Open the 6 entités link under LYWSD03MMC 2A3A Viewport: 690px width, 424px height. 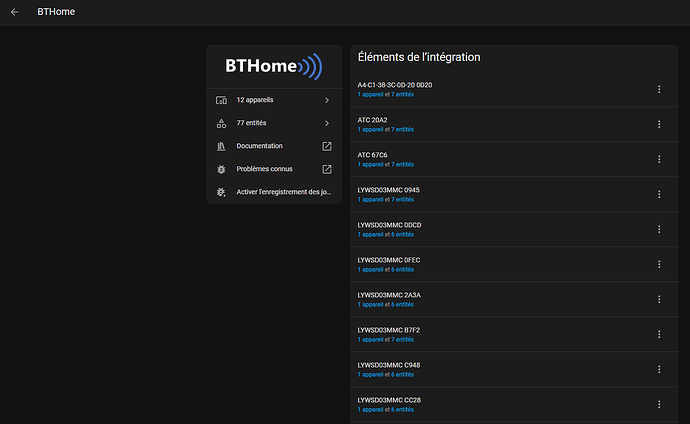403,305
